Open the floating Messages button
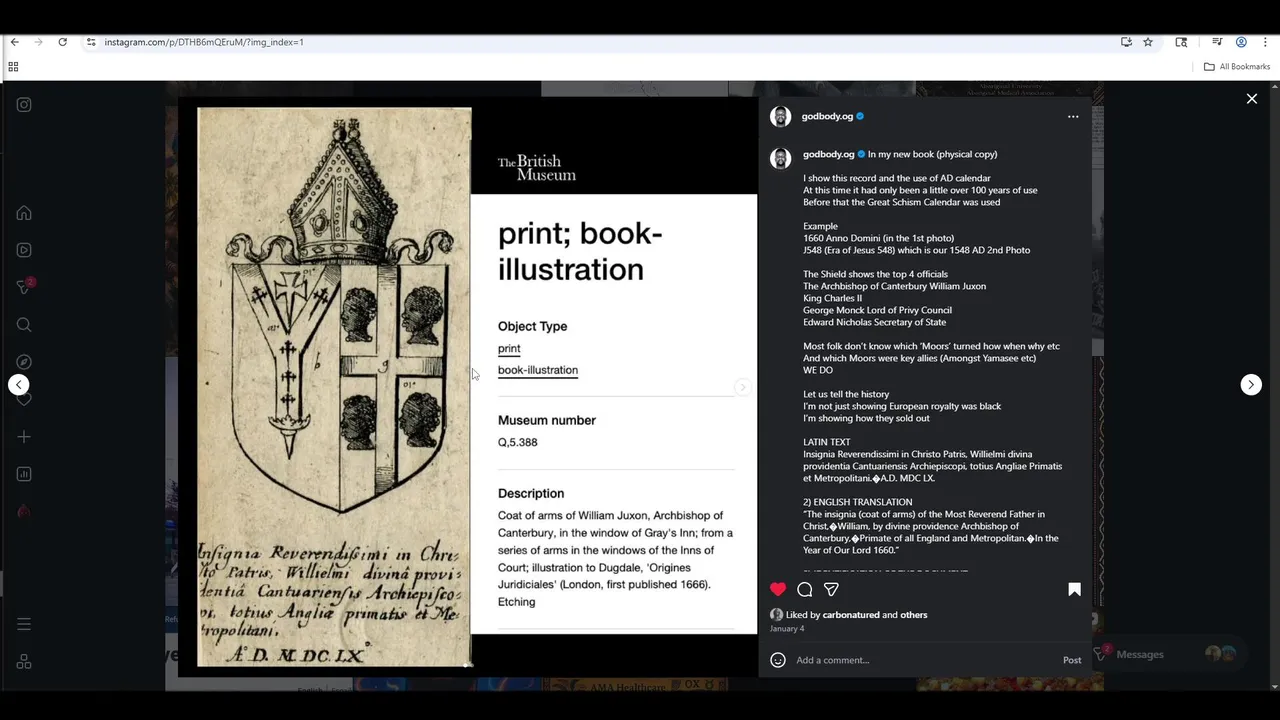 tap(1170, 654)
